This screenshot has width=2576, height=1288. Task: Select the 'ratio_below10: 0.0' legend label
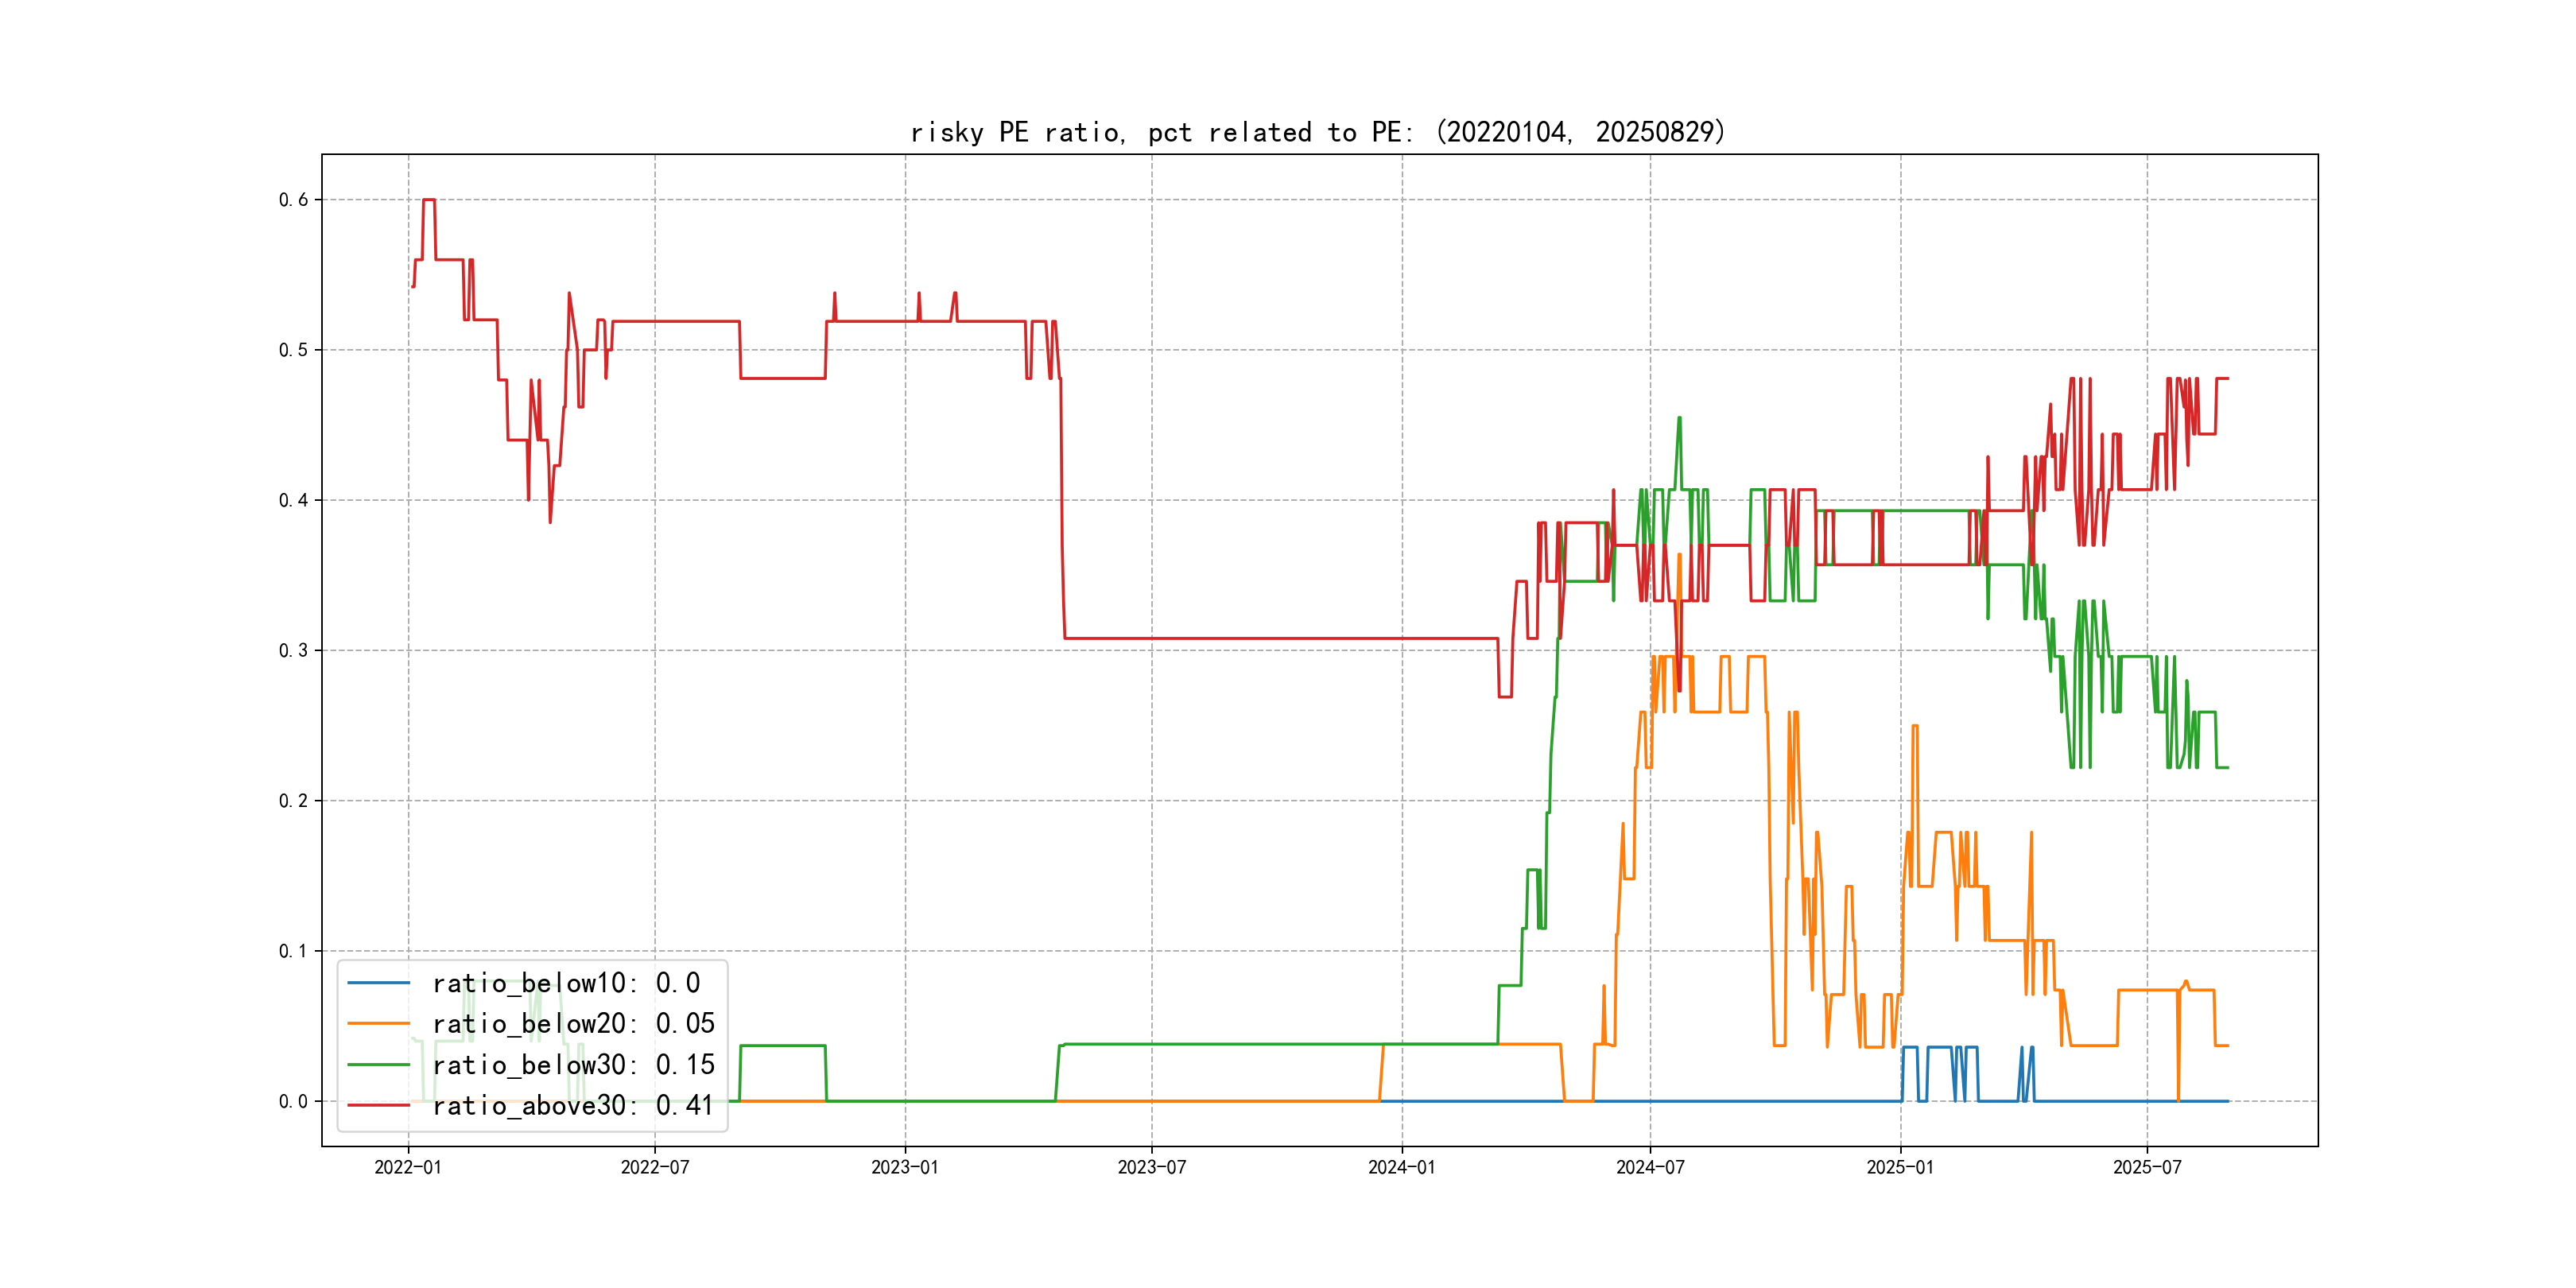(566, 983)
